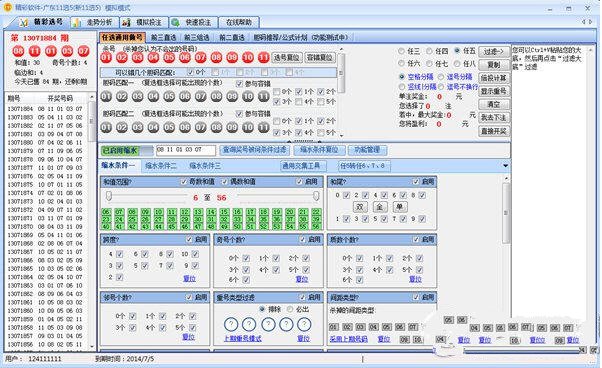Select red kill-number ball 05
The height and width of the screenshot is (368, 602).
tap(169, 58)
